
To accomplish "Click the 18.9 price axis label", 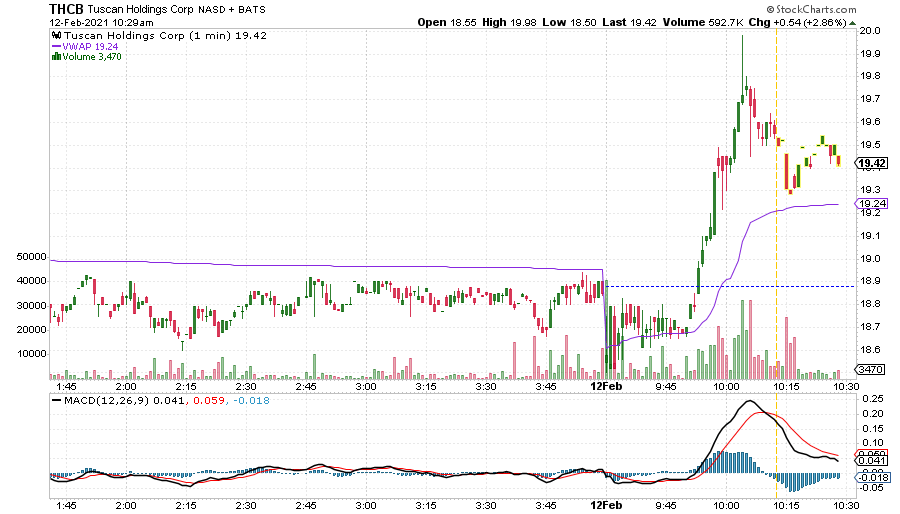I will click(870, 281).
